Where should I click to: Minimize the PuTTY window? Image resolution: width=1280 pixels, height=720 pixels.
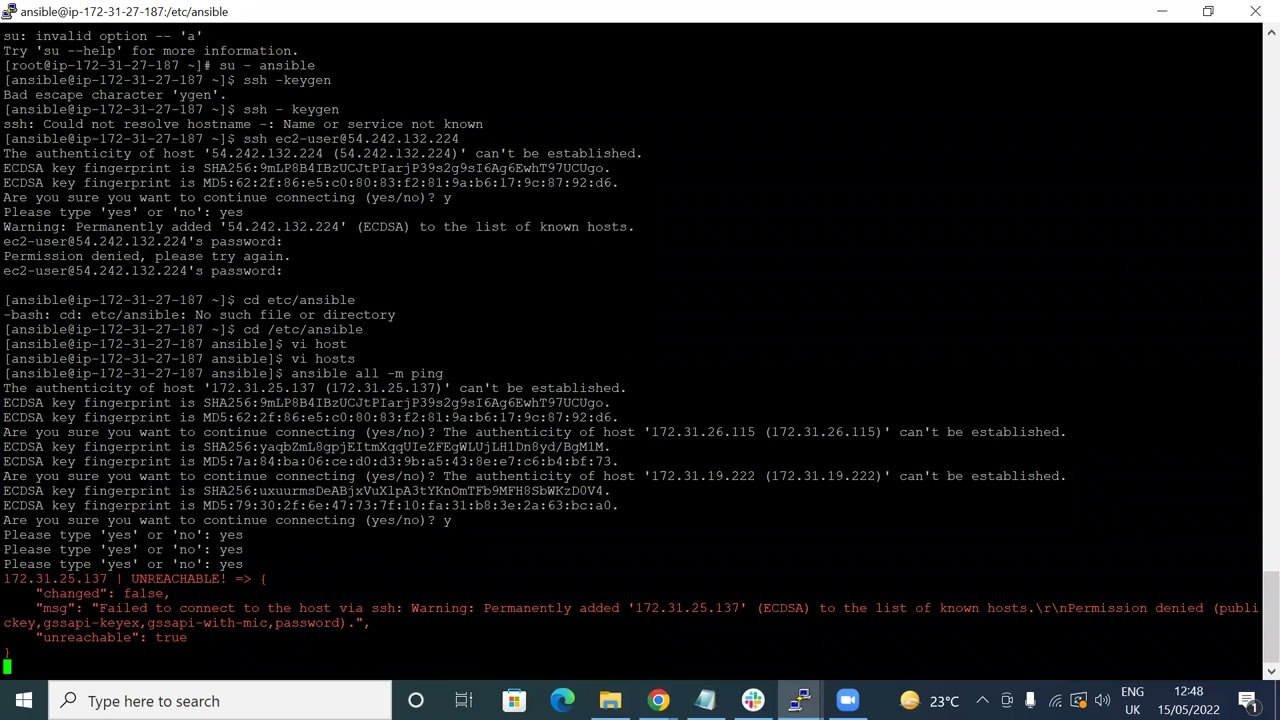[1162, 11]
